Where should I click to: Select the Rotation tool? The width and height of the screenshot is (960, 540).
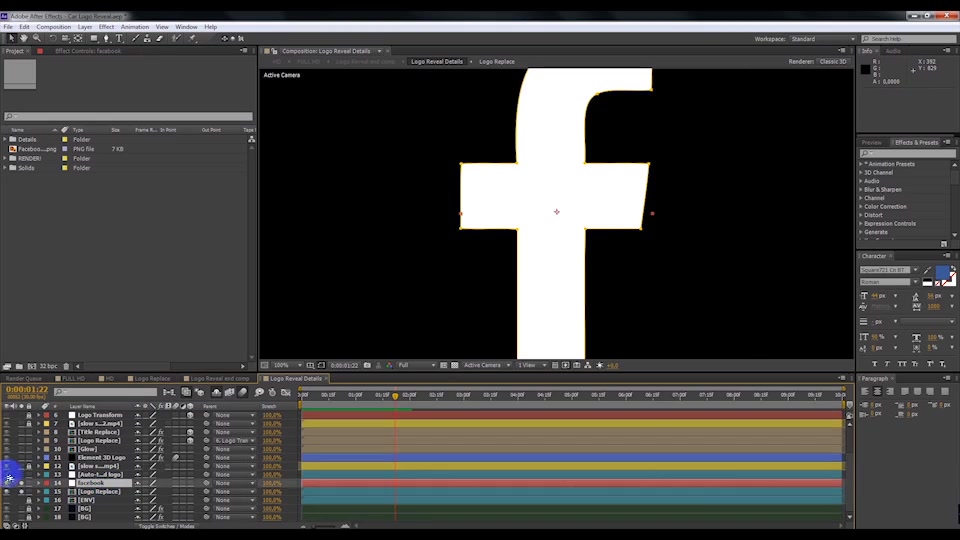pos(53,39)
